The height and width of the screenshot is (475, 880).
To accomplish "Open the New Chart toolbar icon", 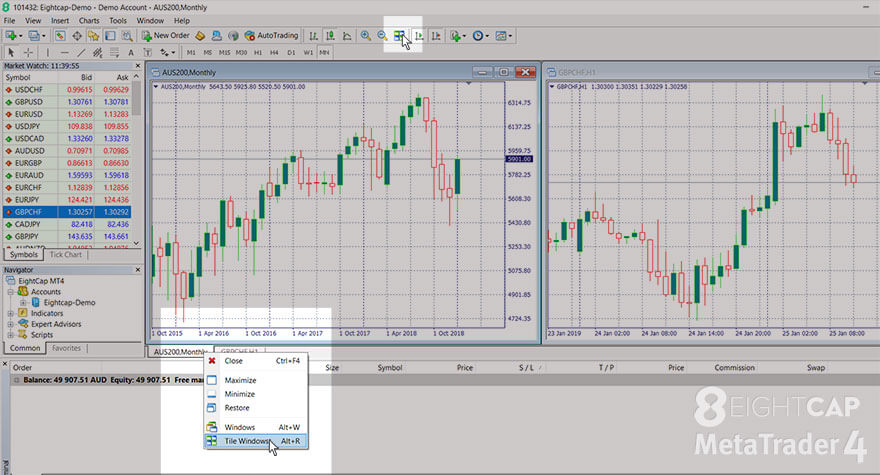I will point(10,36).
